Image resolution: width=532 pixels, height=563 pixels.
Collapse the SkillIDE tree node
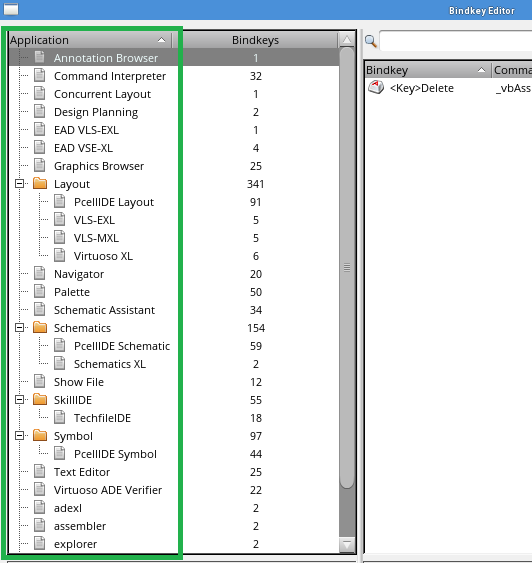[x=19, y=400]
